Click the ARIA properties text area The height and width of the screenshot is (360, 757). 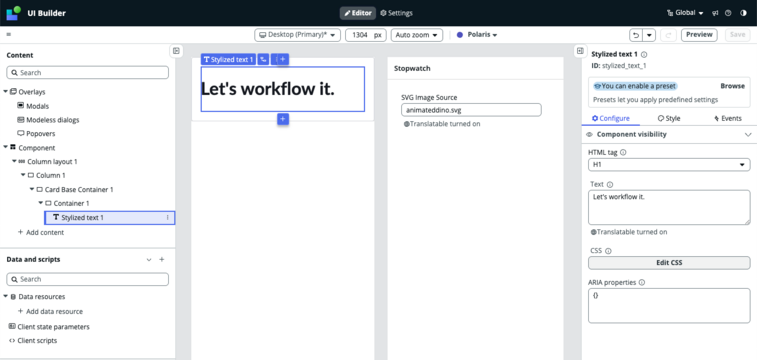pos(669,305)
